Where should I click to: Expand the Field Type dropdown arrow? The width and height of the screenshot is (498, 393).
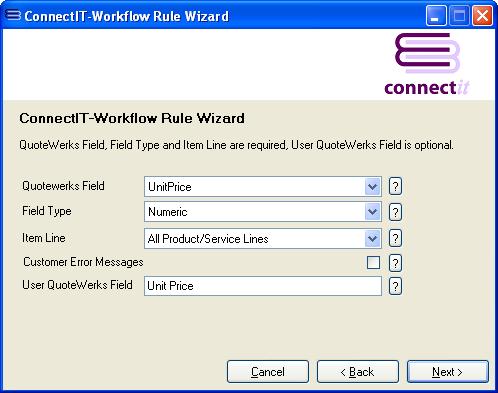click(x=372, y=212)
